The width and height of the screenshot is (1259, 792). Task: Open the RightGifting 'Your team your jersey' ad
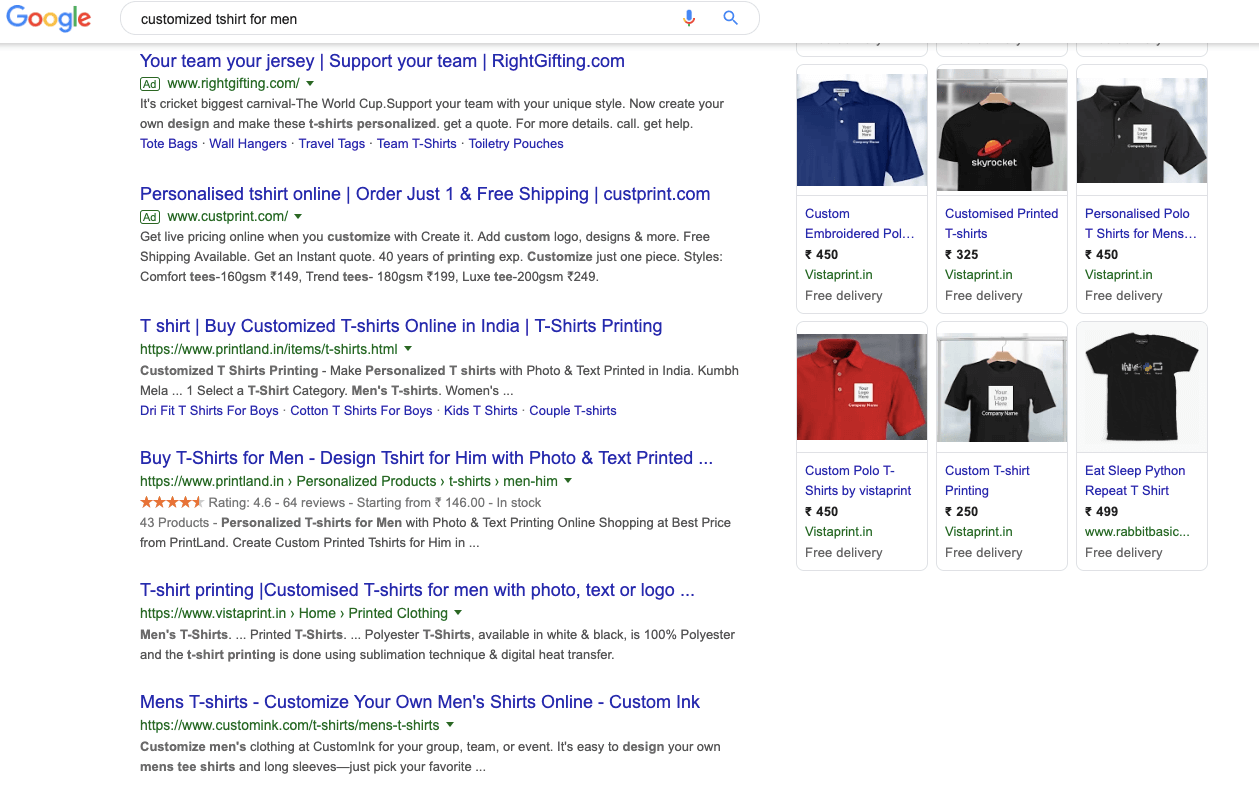(x=382, y=61)
